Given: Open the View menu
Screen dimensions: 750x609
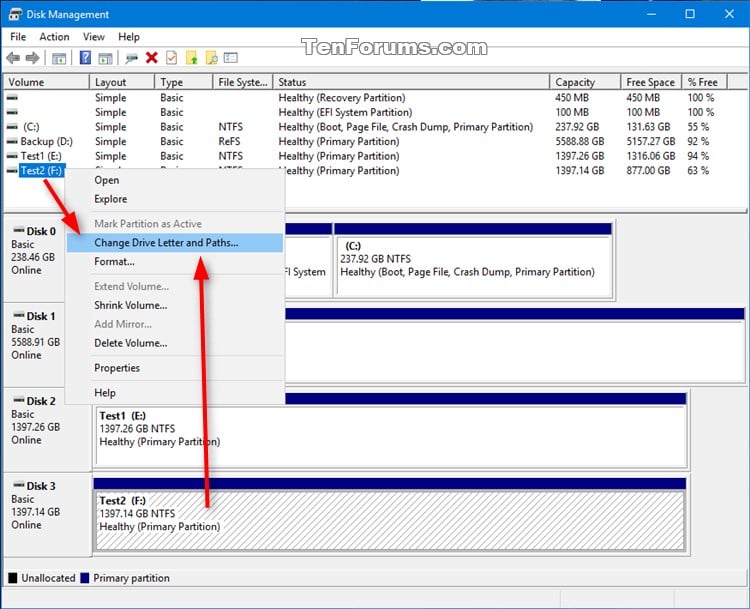Looking at the screenshot, I should tap(93, 37).
